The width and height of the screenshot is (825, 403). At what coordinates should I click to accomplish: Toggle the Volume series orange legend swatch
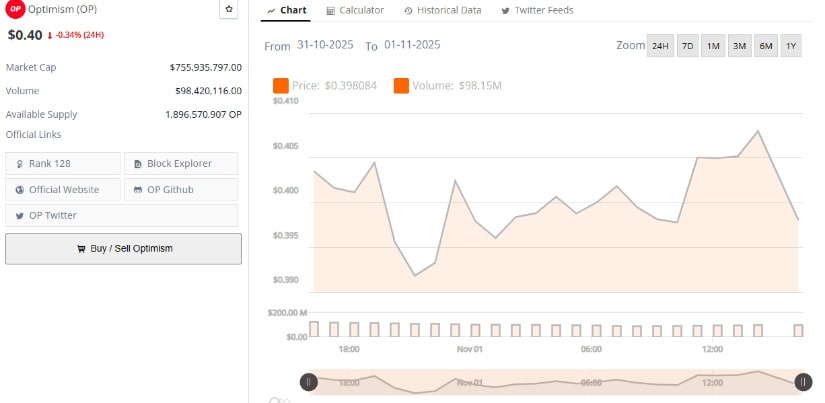click(401, 85)
